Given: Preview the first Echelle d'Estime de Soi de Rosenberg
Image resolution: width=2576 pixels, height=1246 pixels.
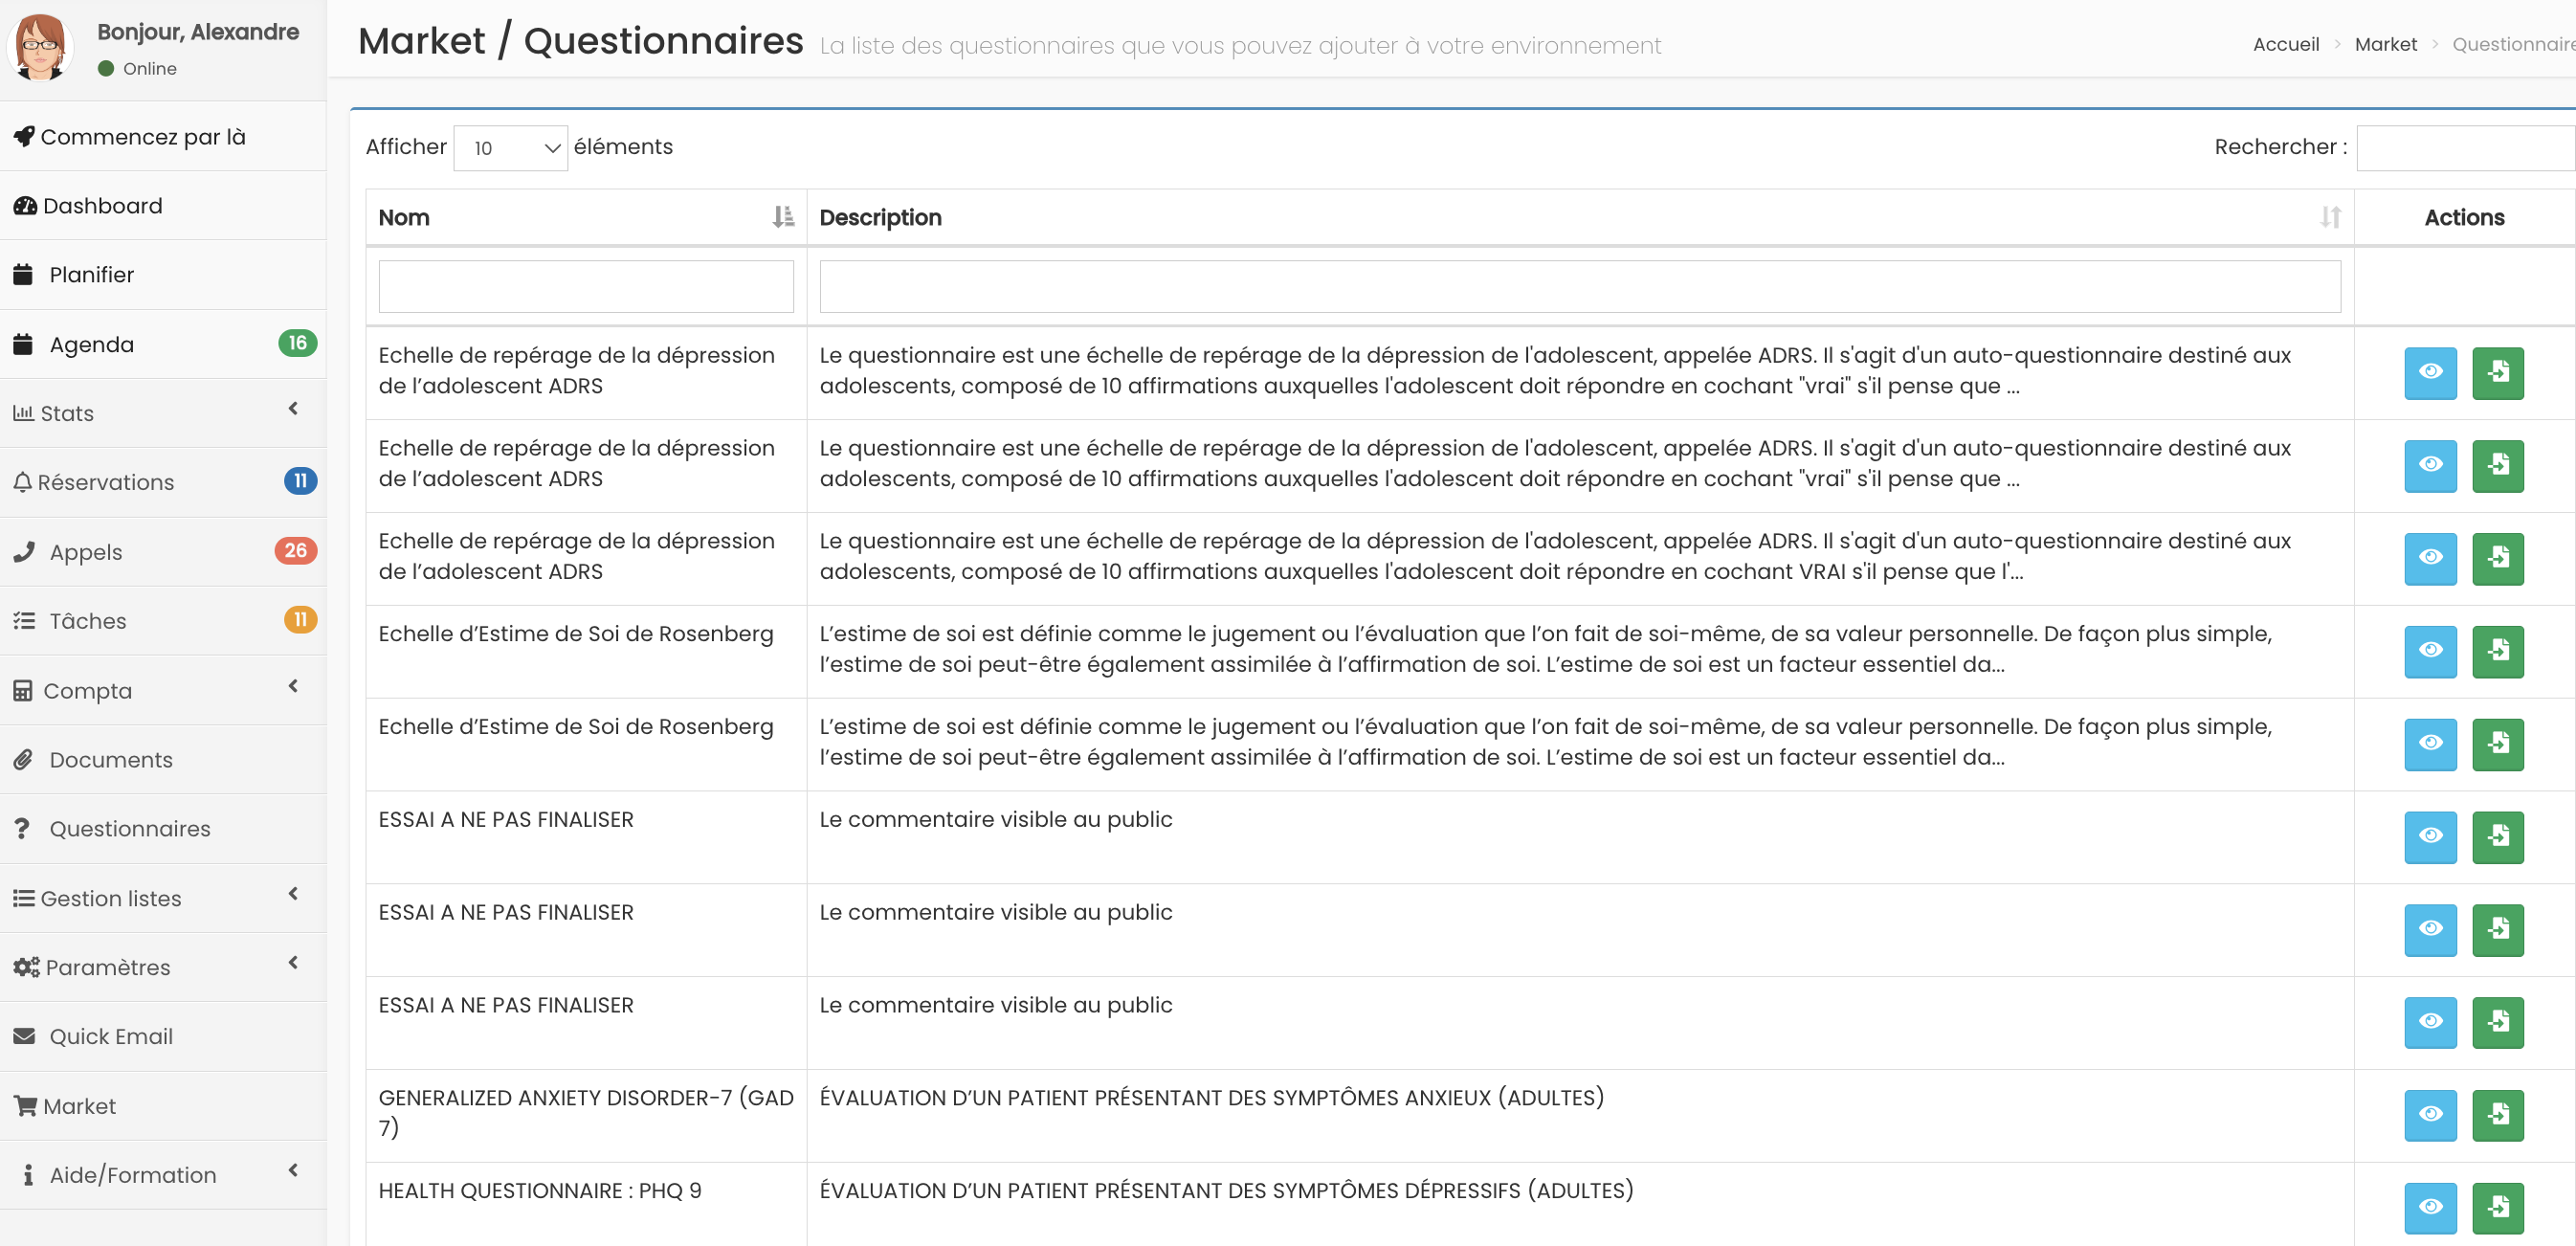Looking at the screenshot, I should pyautogui.click(x=2430, y=652).
